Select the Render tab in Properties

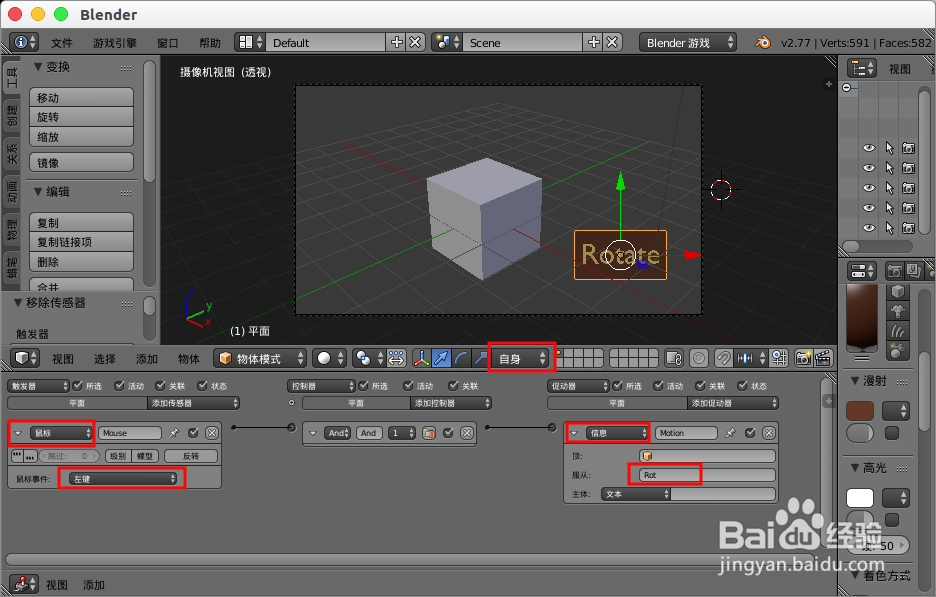point(894,271)
